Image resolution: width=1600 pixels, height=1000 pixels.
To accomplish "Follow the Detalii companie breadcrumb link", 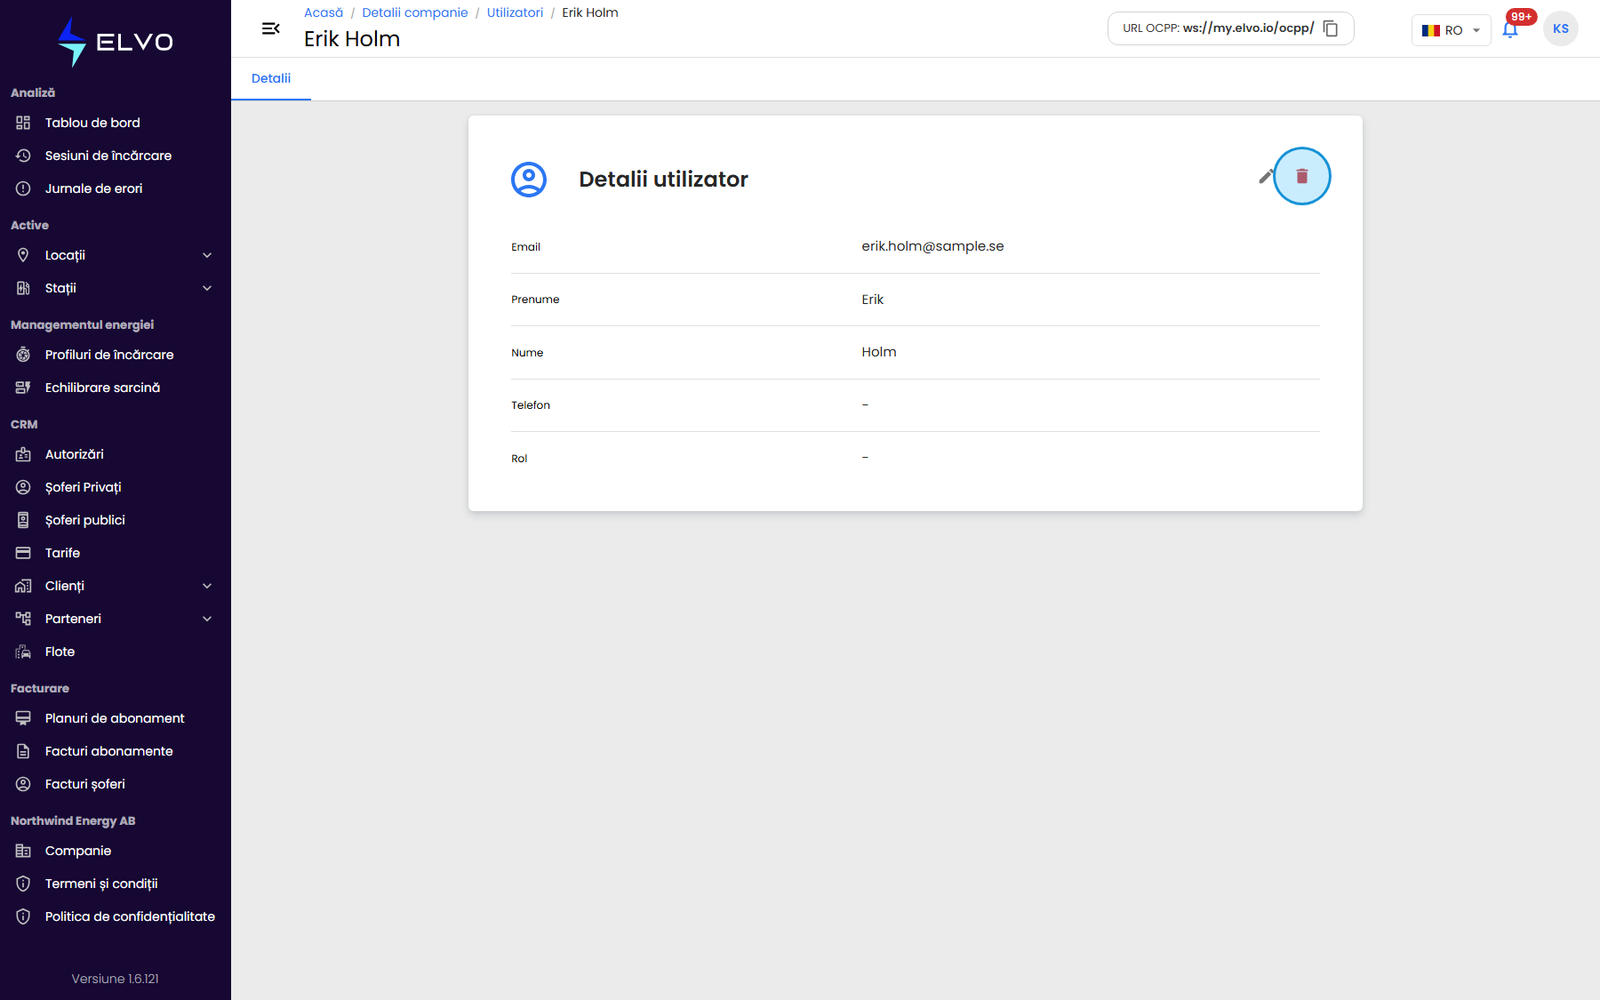I will click(x=415, y=13).
